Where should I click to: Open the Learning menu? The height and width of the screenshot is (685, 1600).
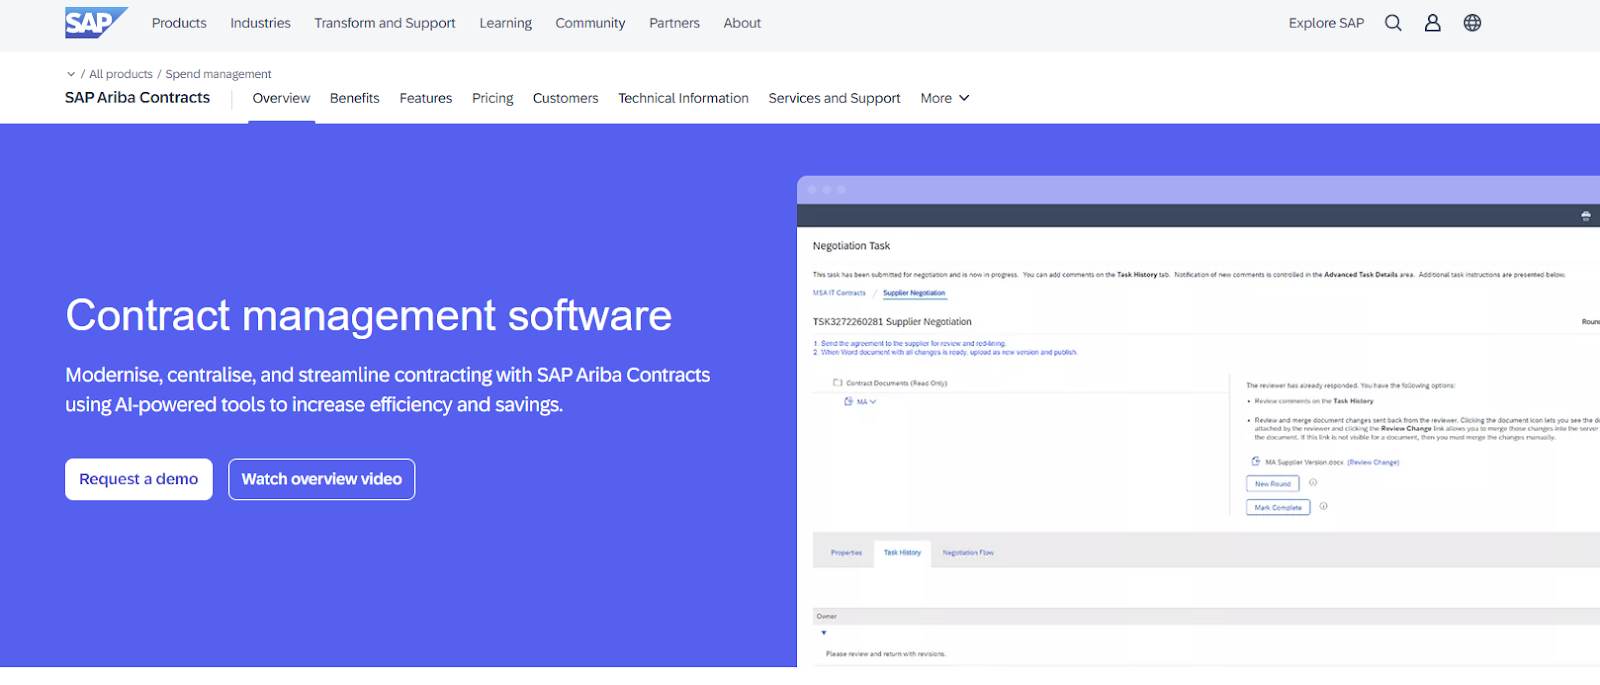505,23
